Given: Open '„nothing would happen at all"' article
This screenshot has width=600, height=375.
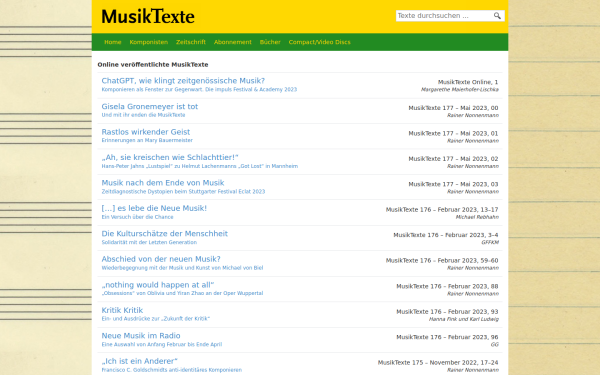Looking at the screenshot, I should 158,285.
